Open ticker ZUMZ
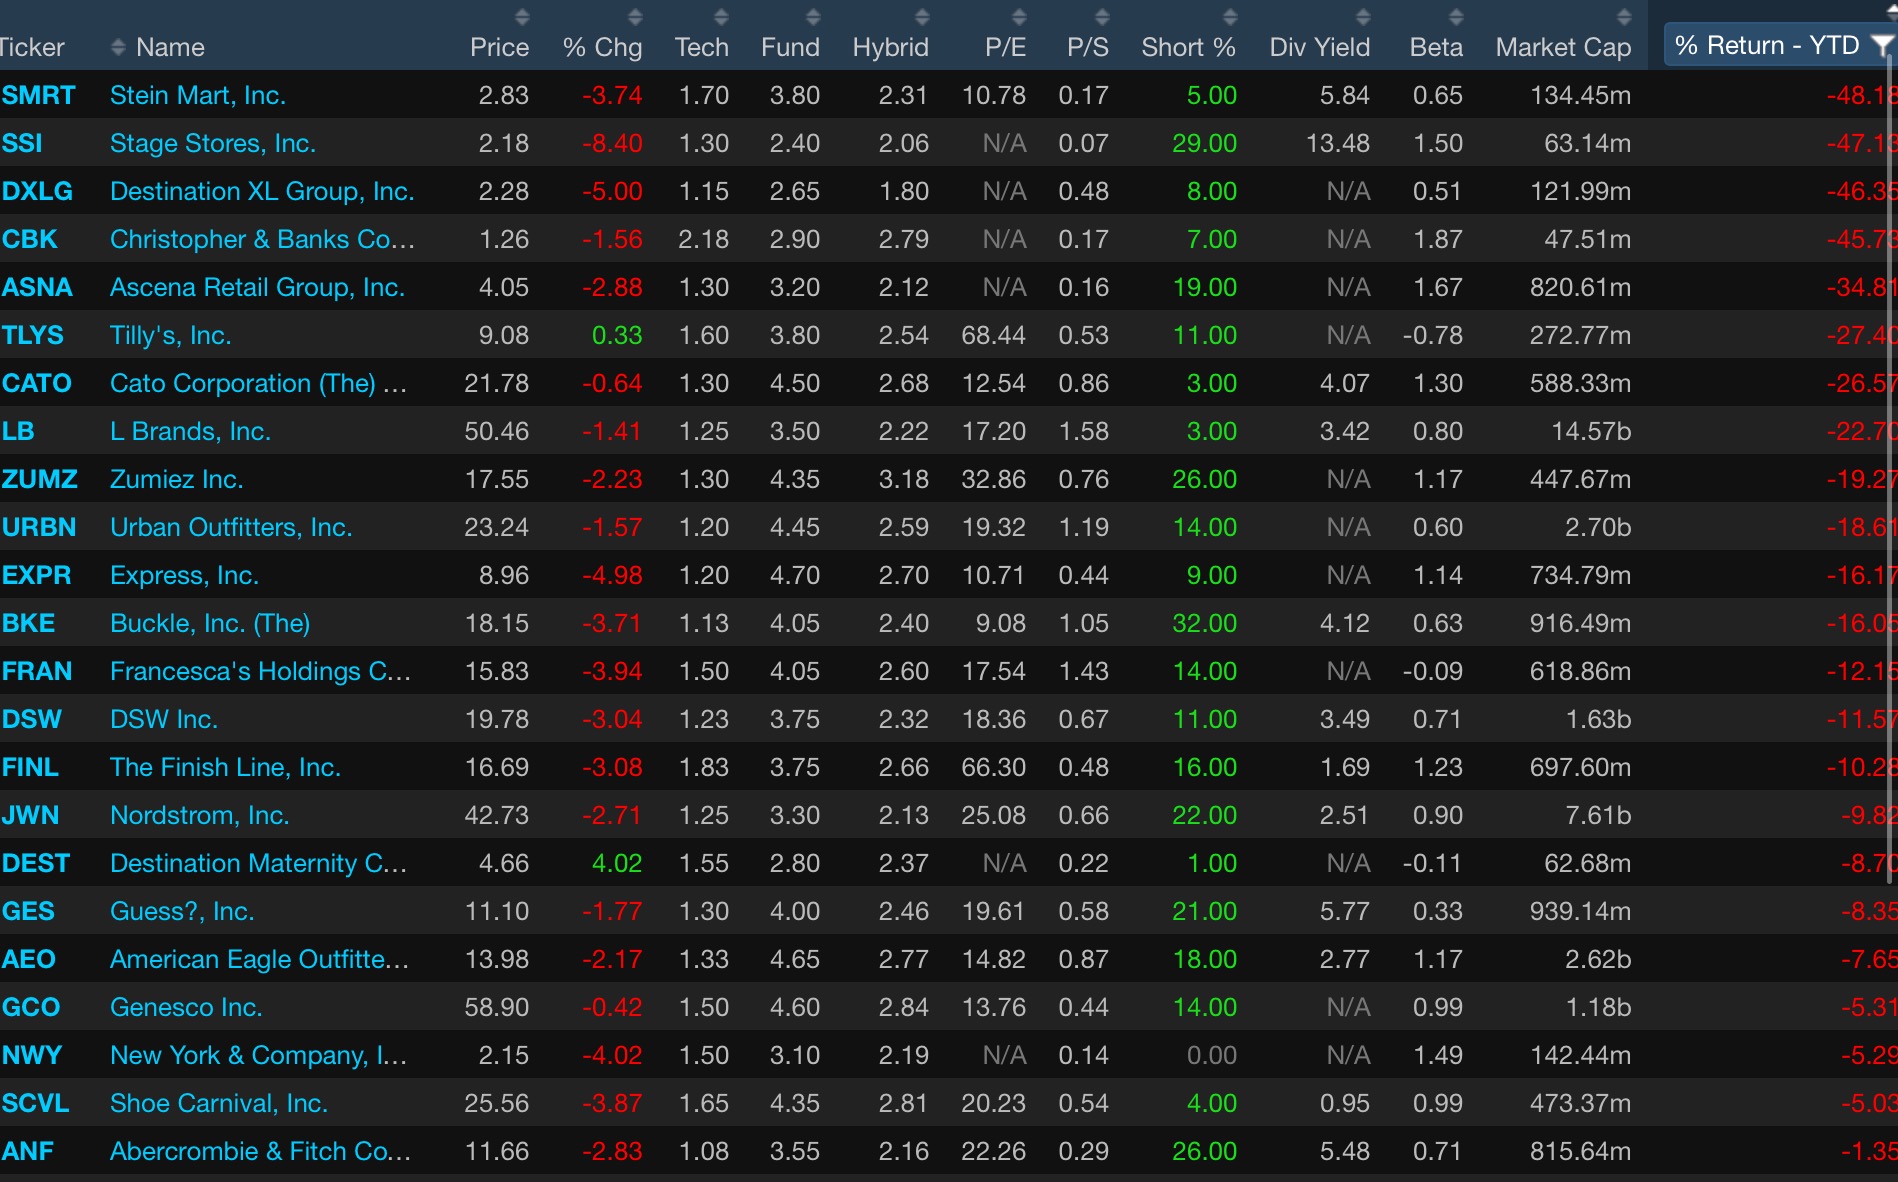The image size is (1898, 1182). (x=39, y=479)
